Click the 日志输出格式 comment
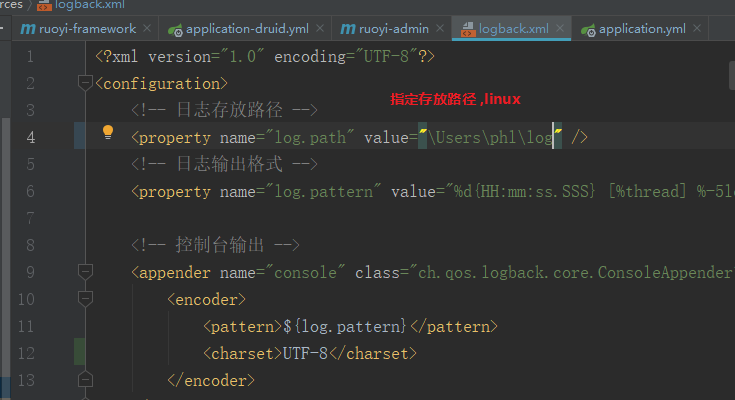 point(224,164)
